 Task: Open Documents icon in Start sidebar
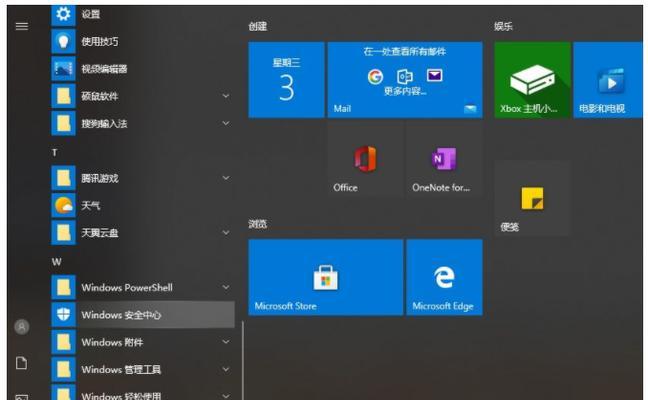[x=21, y=363]
